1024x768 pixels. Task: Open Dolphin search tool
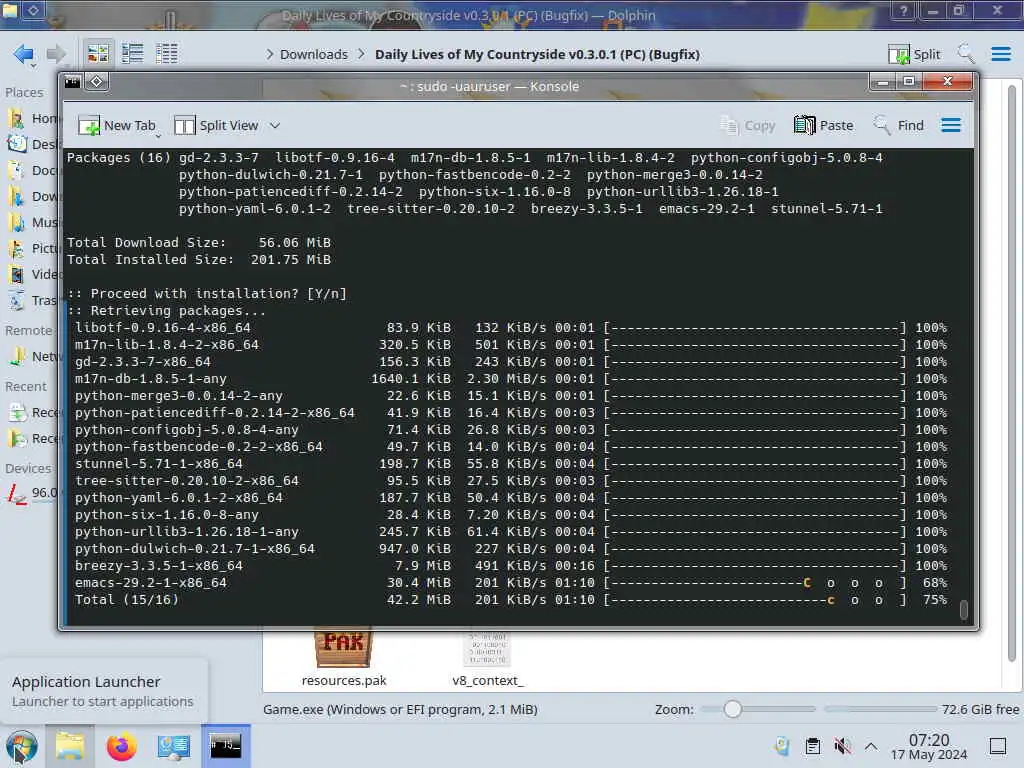[966, 54]
